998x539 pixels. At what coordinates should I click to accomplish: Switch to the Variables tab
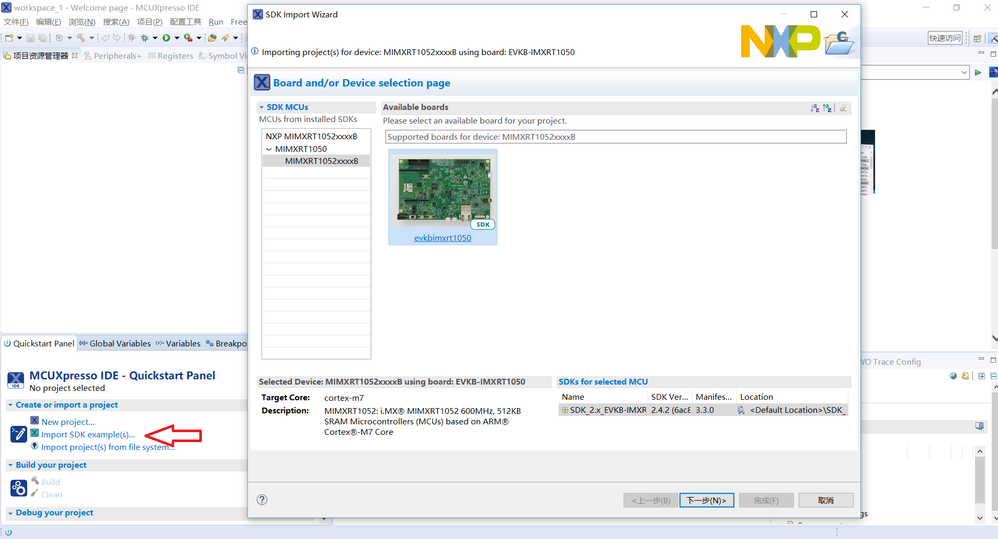click(178, 344)
